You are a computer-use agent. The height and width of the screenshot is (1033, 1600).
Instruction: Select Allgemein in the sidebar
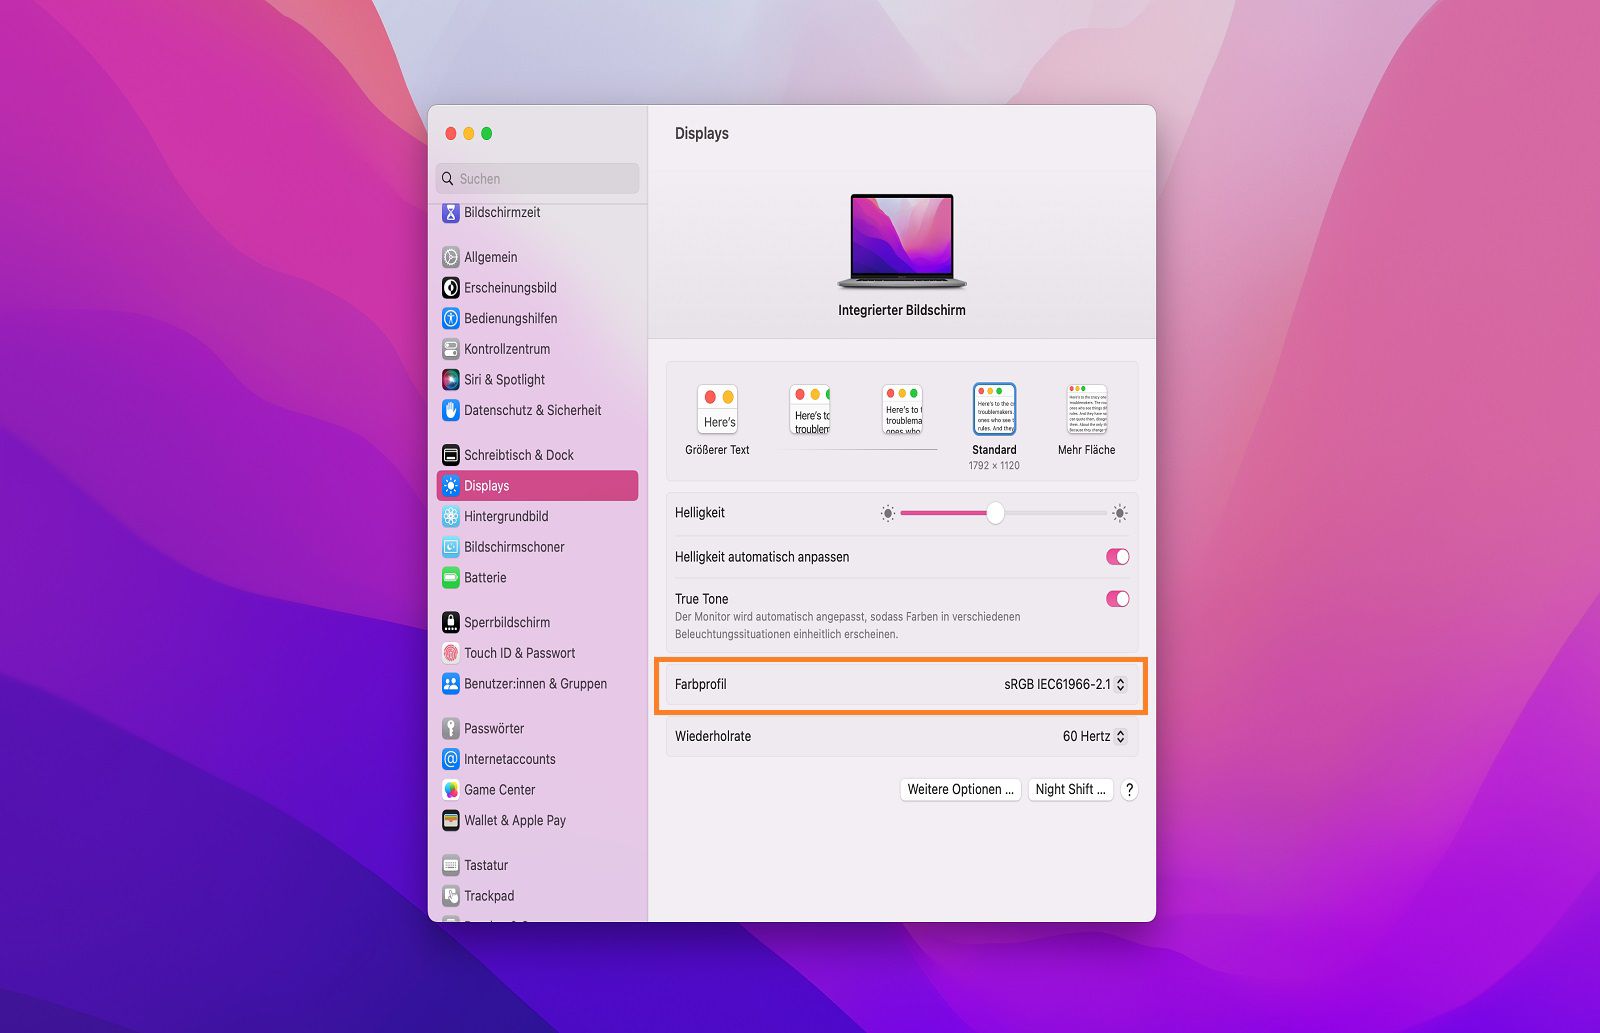click(x=538, y=257)
